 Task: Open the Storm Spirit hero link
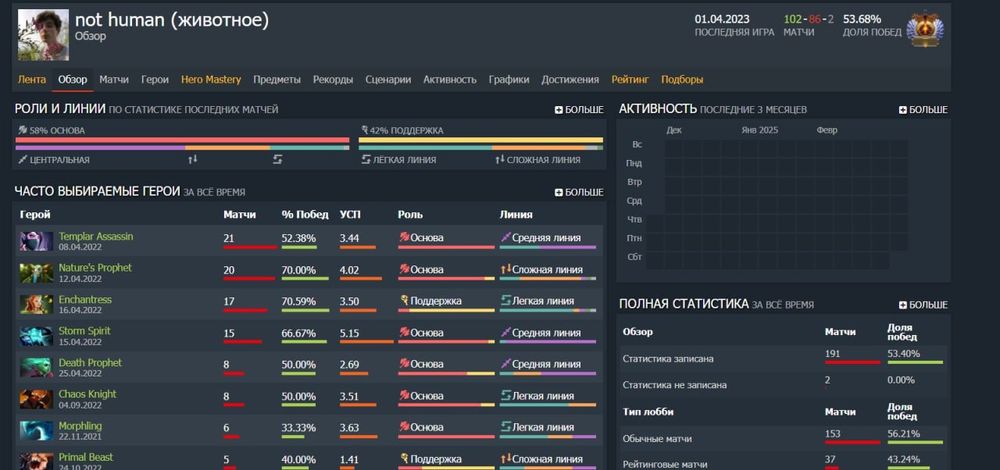[x=84, y=330]
